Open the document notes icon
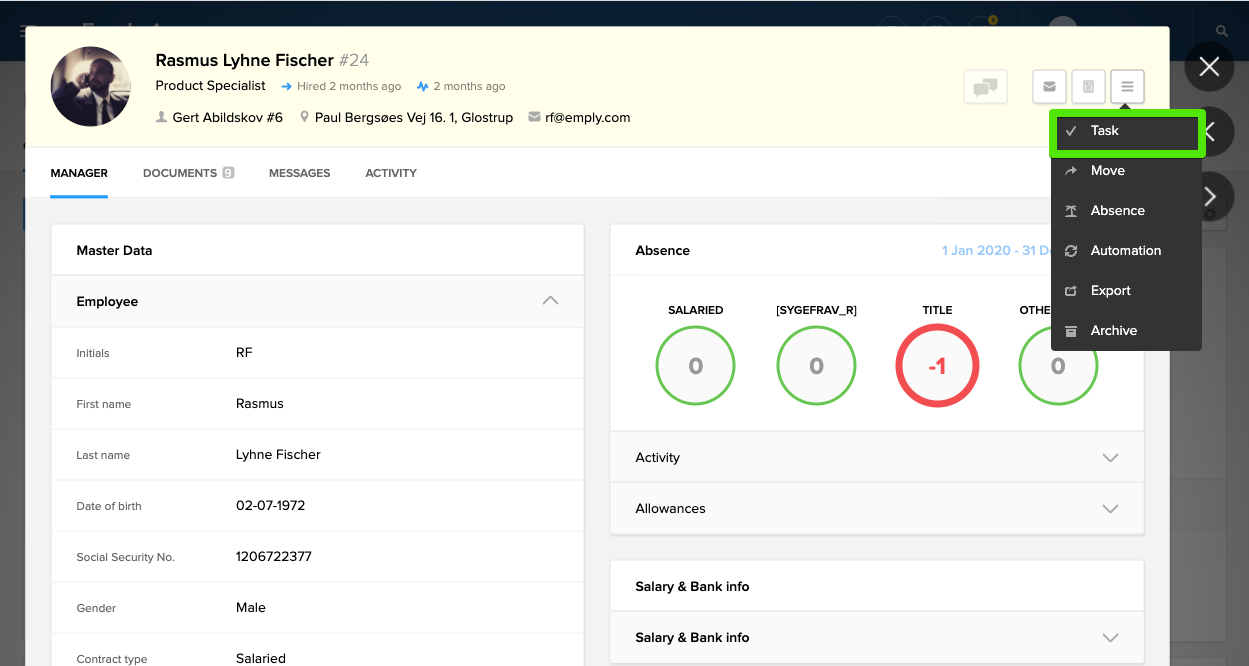The image size is (1249, 666). click(x=1088, y=87)
